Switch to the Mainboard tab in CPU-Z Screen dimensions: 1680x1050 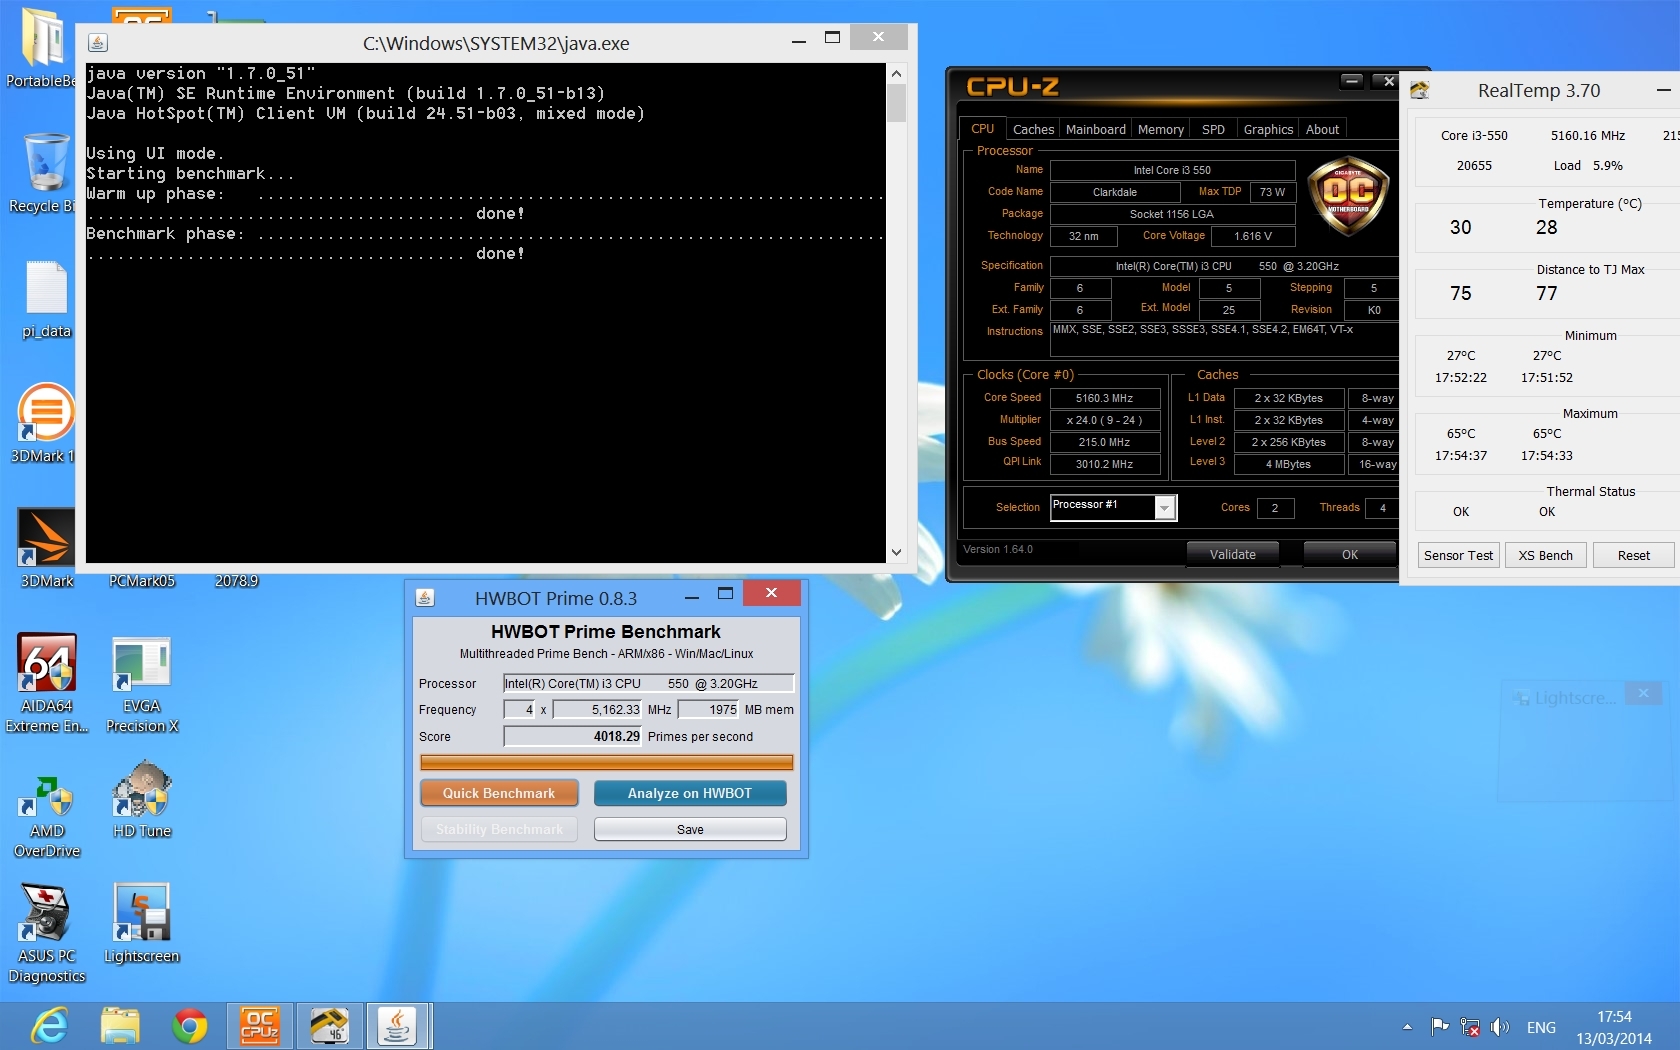[1096, 129]
